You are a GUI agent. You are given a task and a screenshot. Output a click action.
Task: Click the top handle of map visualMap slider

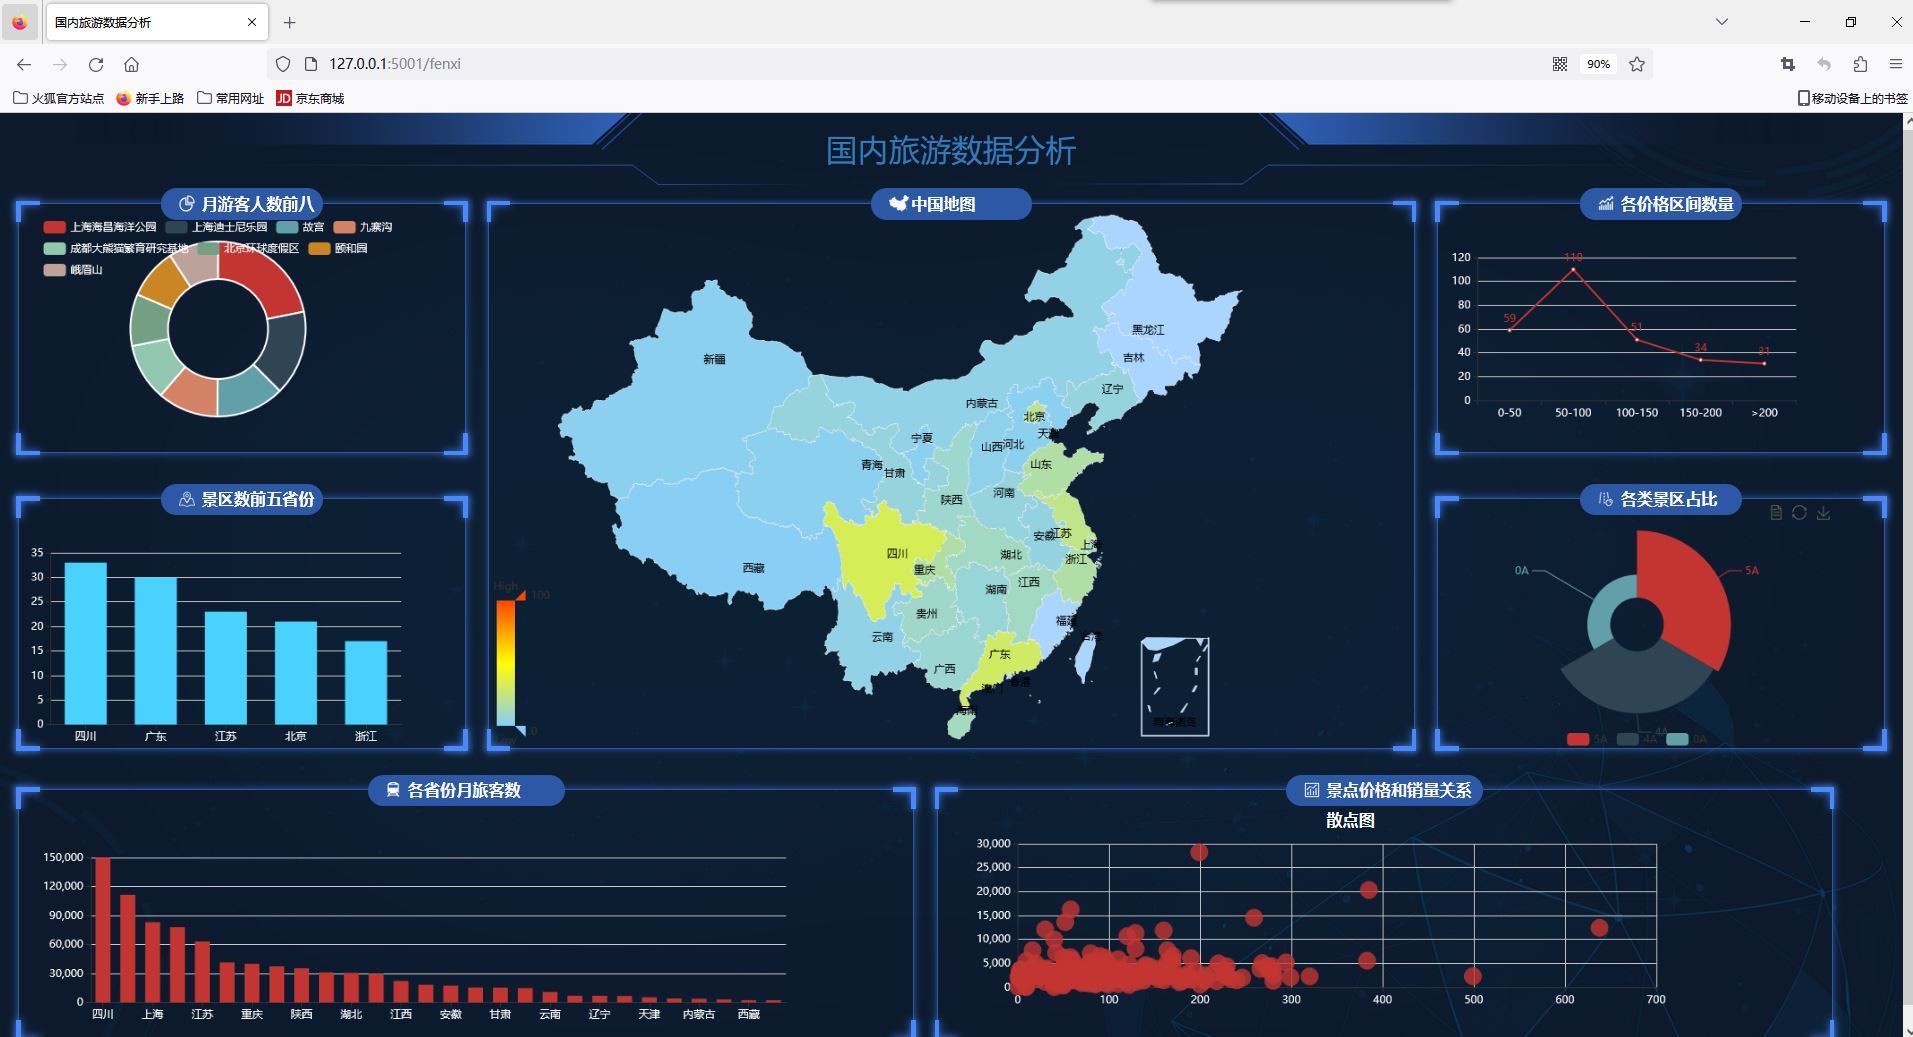pyautogui.click(x=521, y=595)
